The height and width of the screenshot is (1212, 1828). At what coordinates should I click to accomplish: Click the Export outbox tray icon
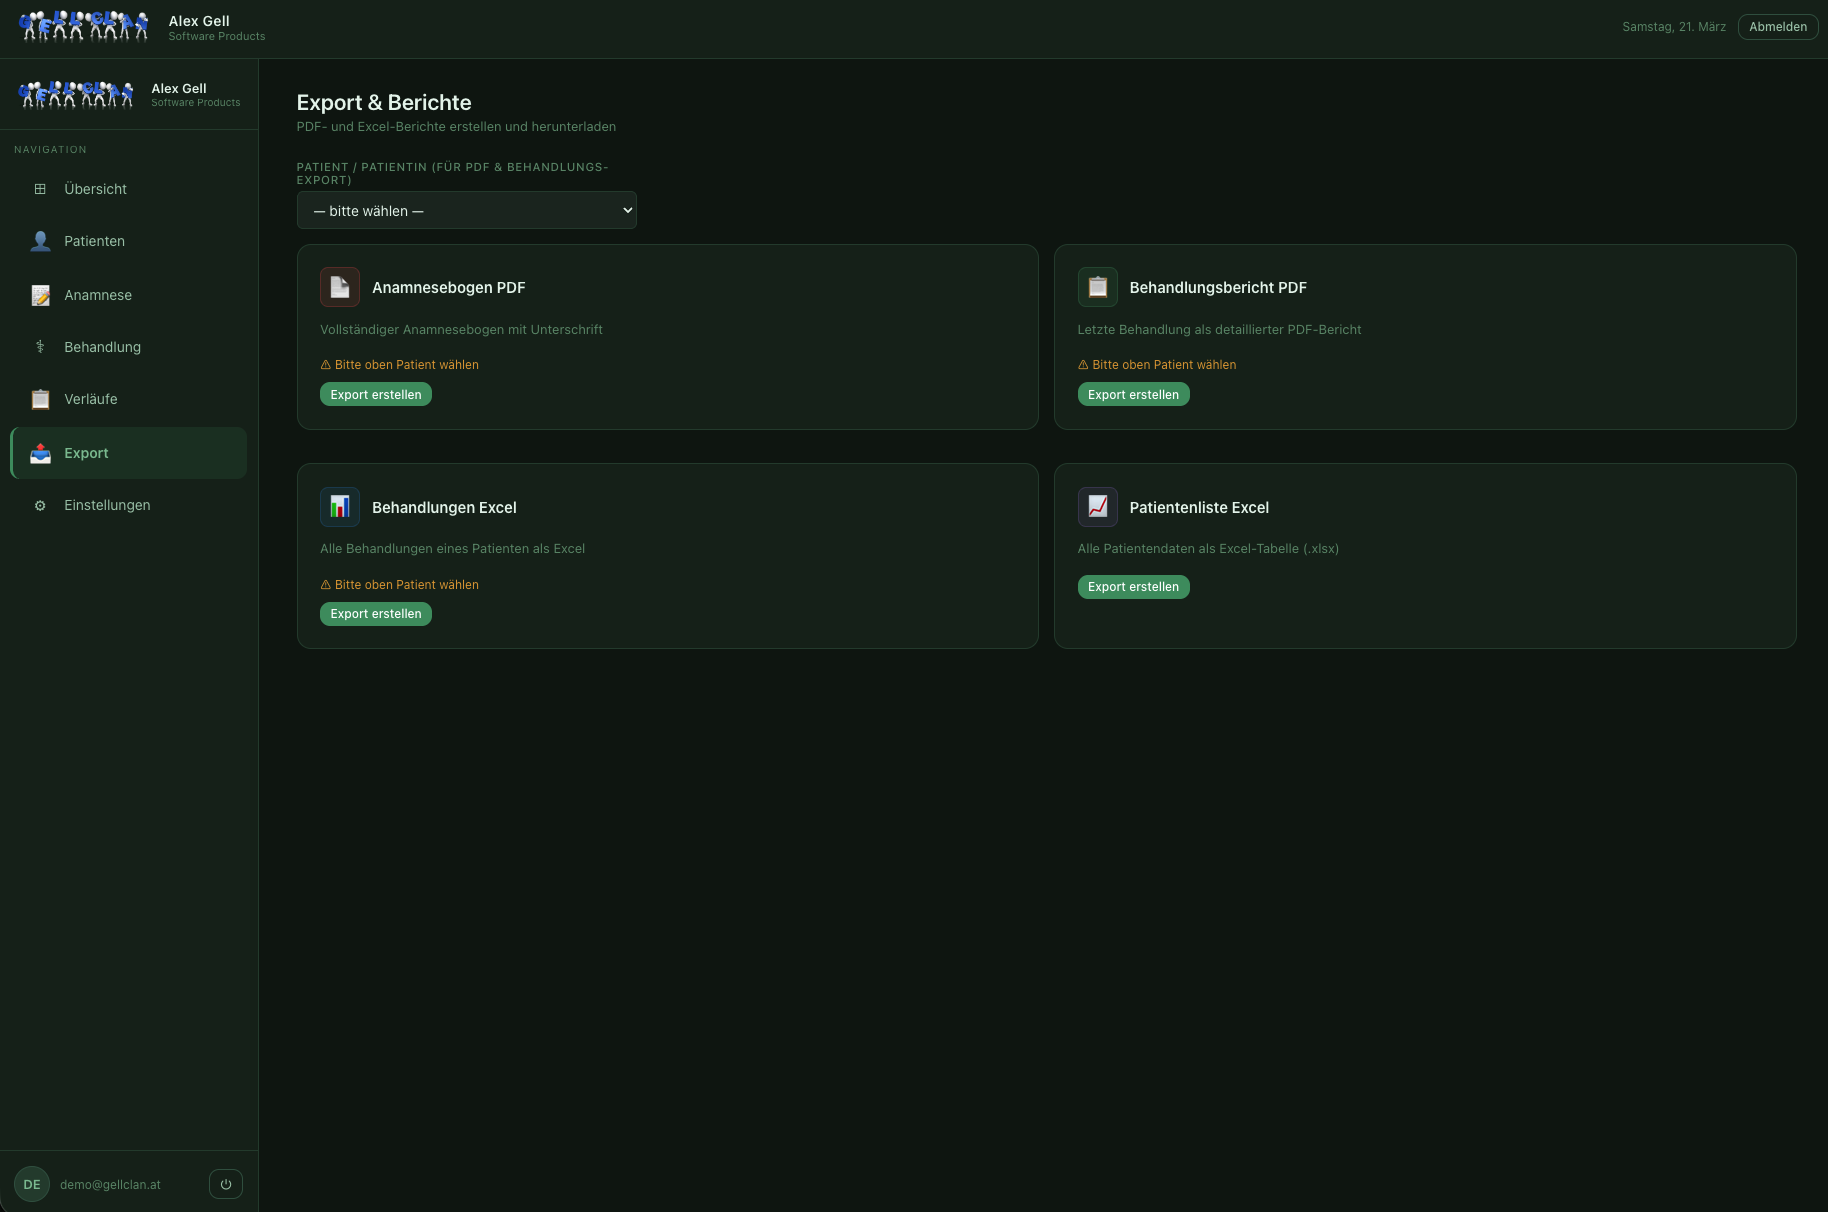[x=40, y=453]
